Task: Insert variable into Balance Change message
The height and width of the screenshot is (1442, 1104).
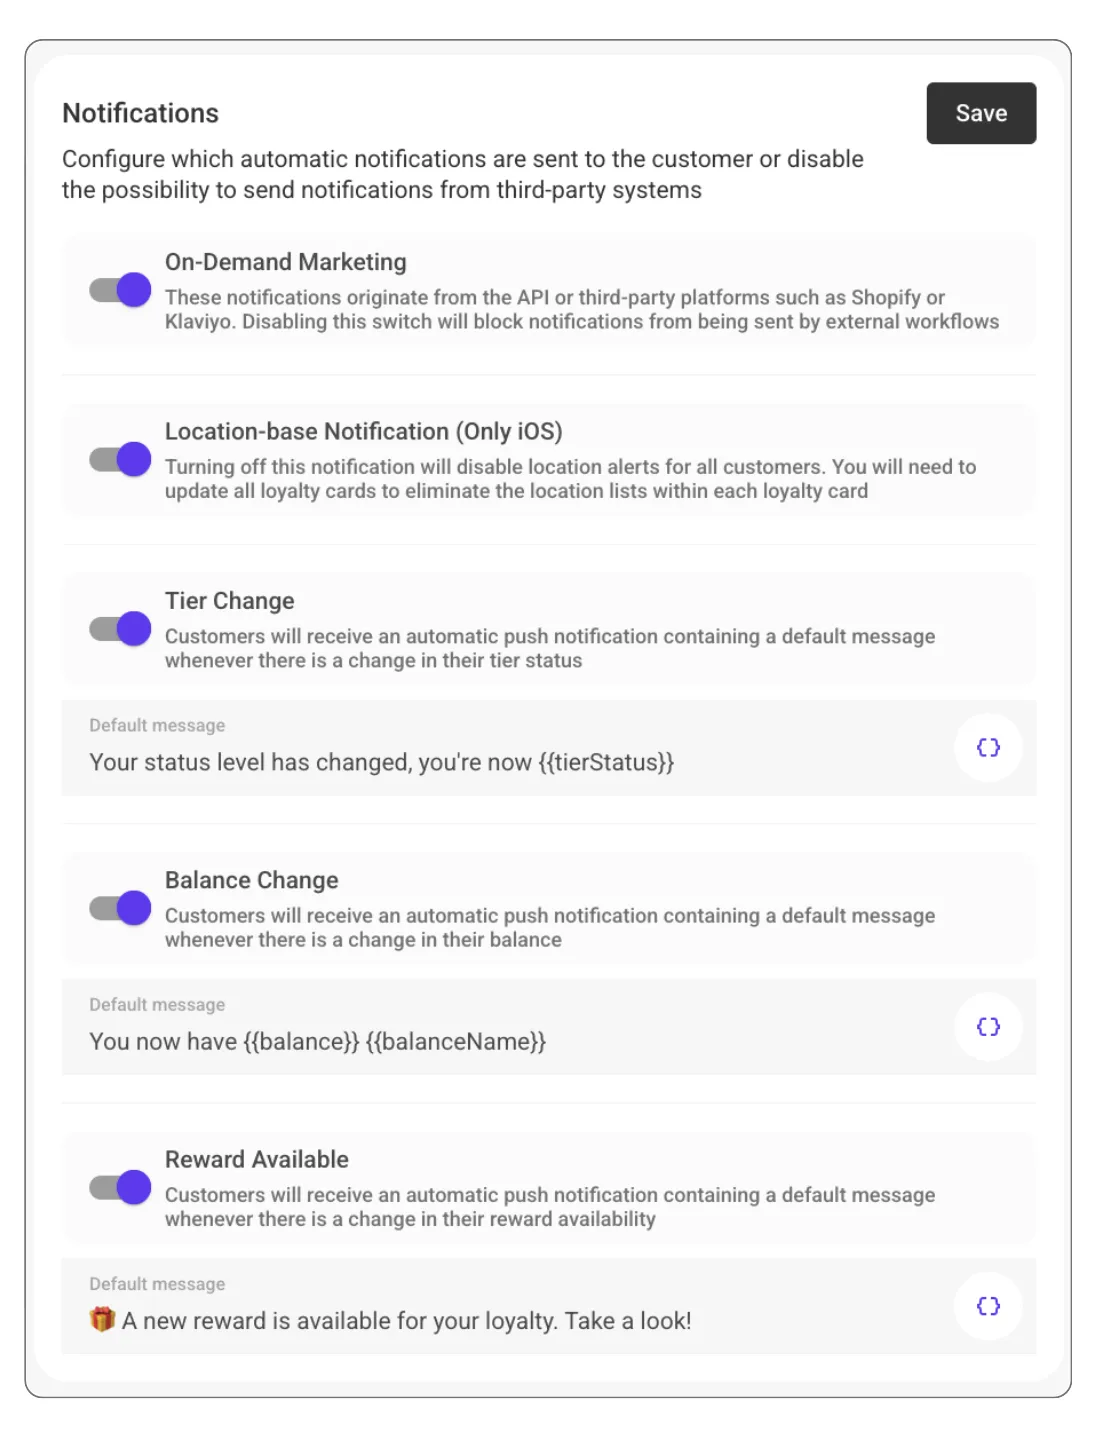Action: point(987,1026)
